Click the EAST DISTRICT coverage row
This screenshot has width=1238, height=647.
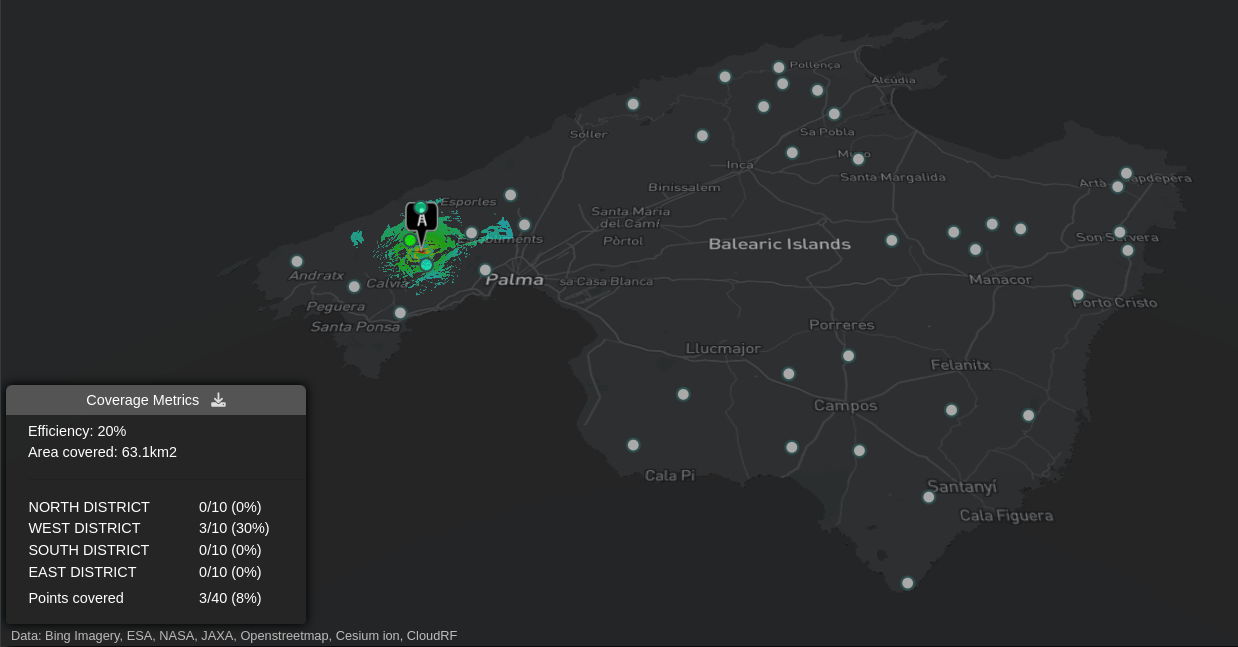[x=149, y=572]
